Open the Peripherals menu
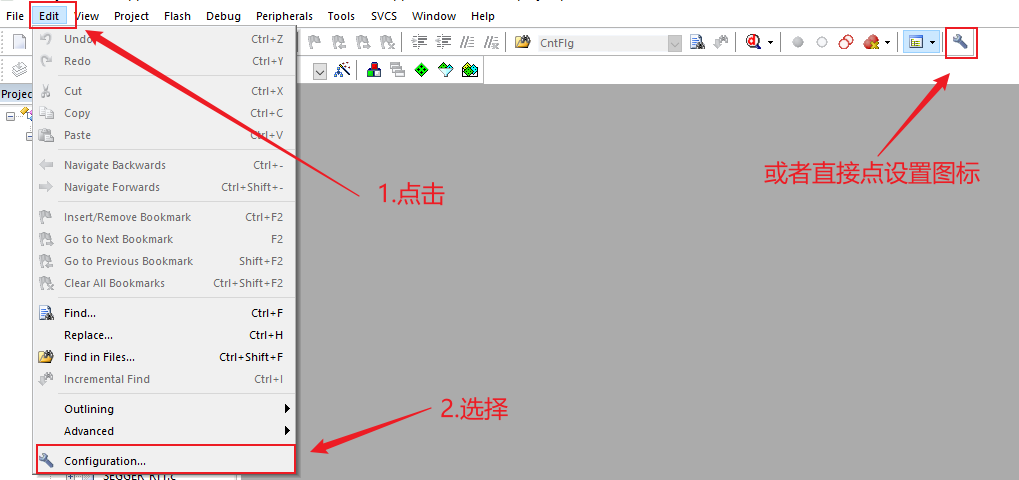Image resolution: width=1019 pixels, height=480 pixels. (x=284, y=16)
